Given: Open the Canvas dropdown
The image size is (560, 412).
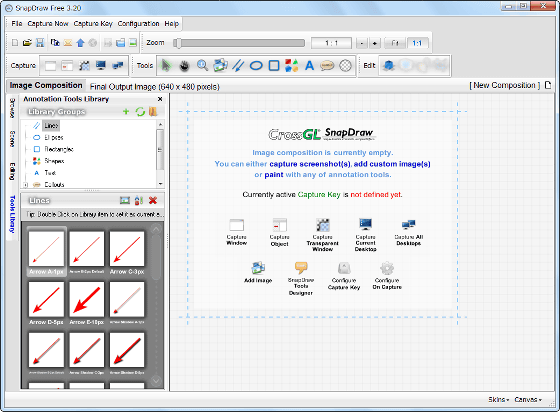Looking at the screenshot, I should tap(528, 400).
